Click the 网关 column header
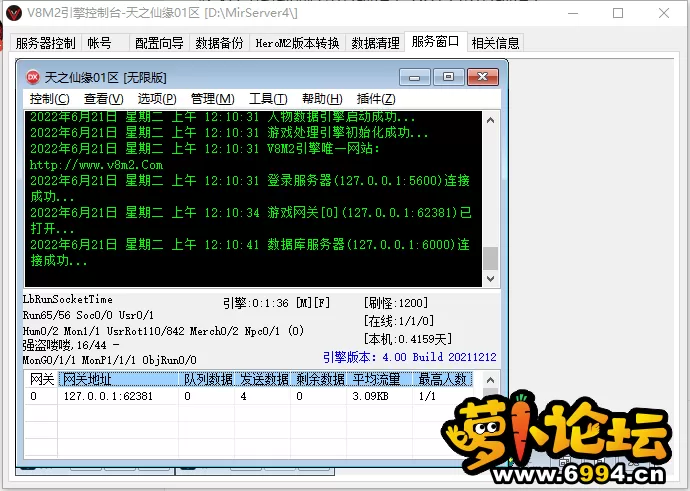Viewport: 690px width, 491px height. pyautogui.click(x=42, y=379)
